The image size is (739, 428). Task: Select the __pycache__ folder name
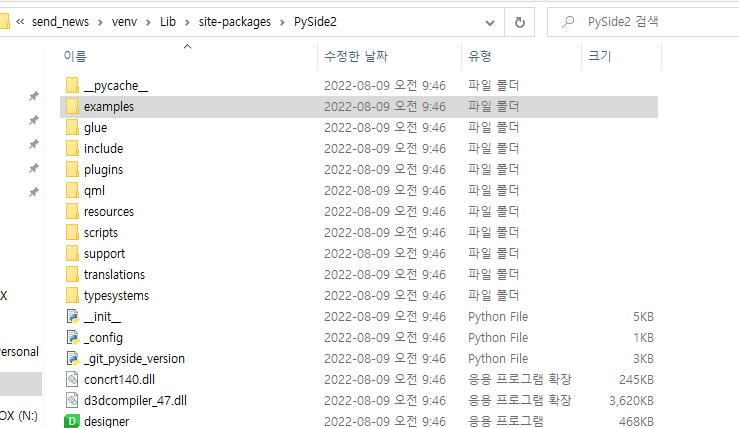(x=116, y=86)
